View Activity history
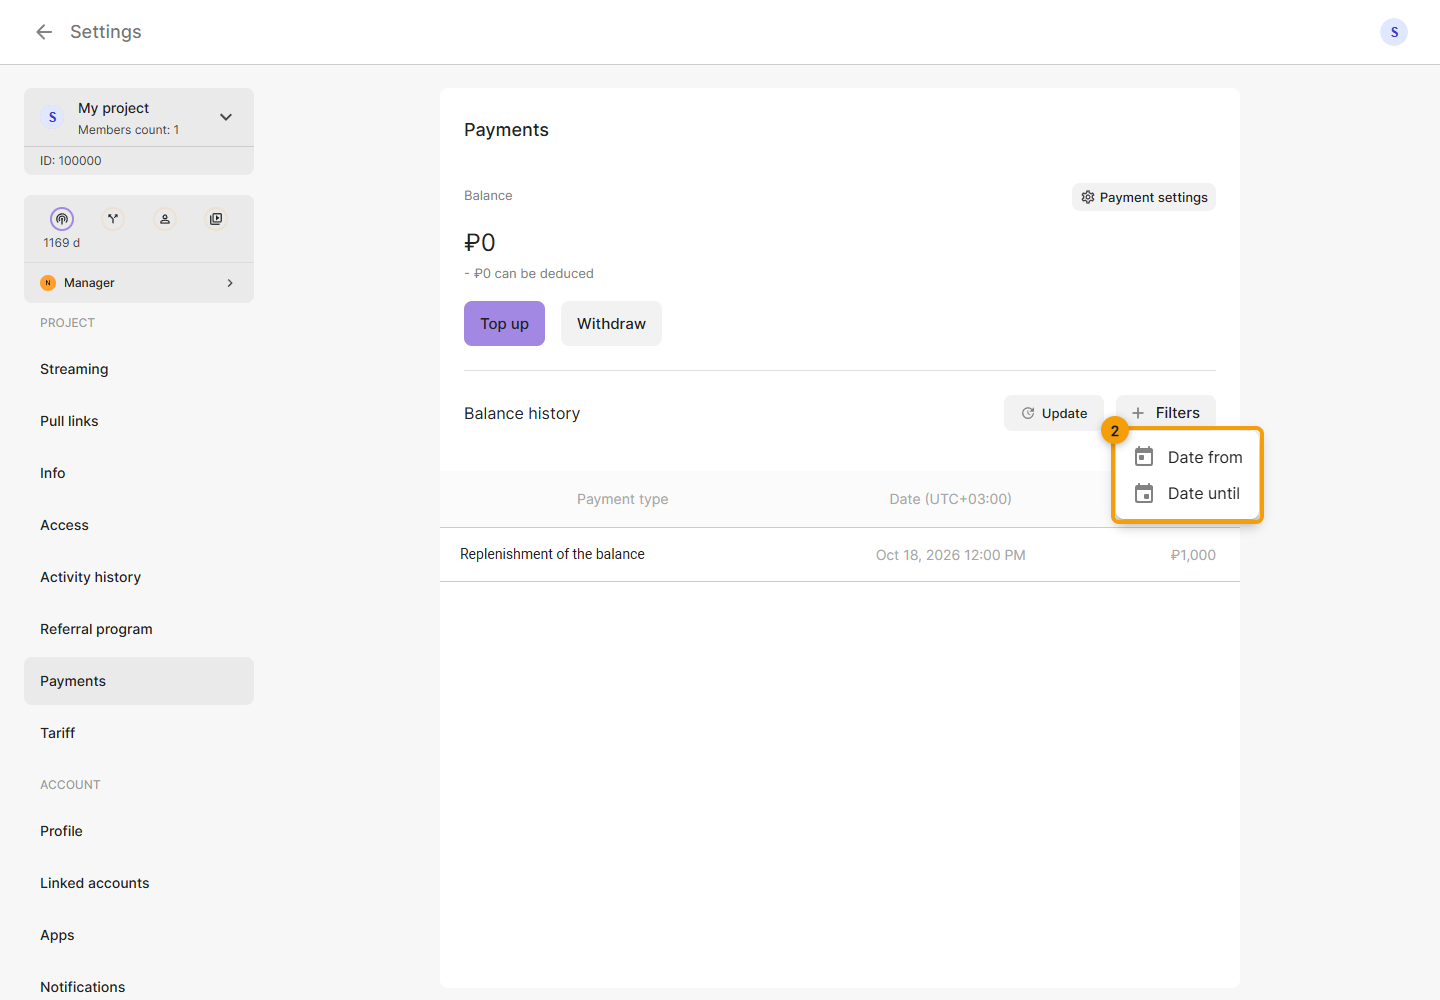The height and width of the screenshot is (1000, 1440). tap(139, 577)
